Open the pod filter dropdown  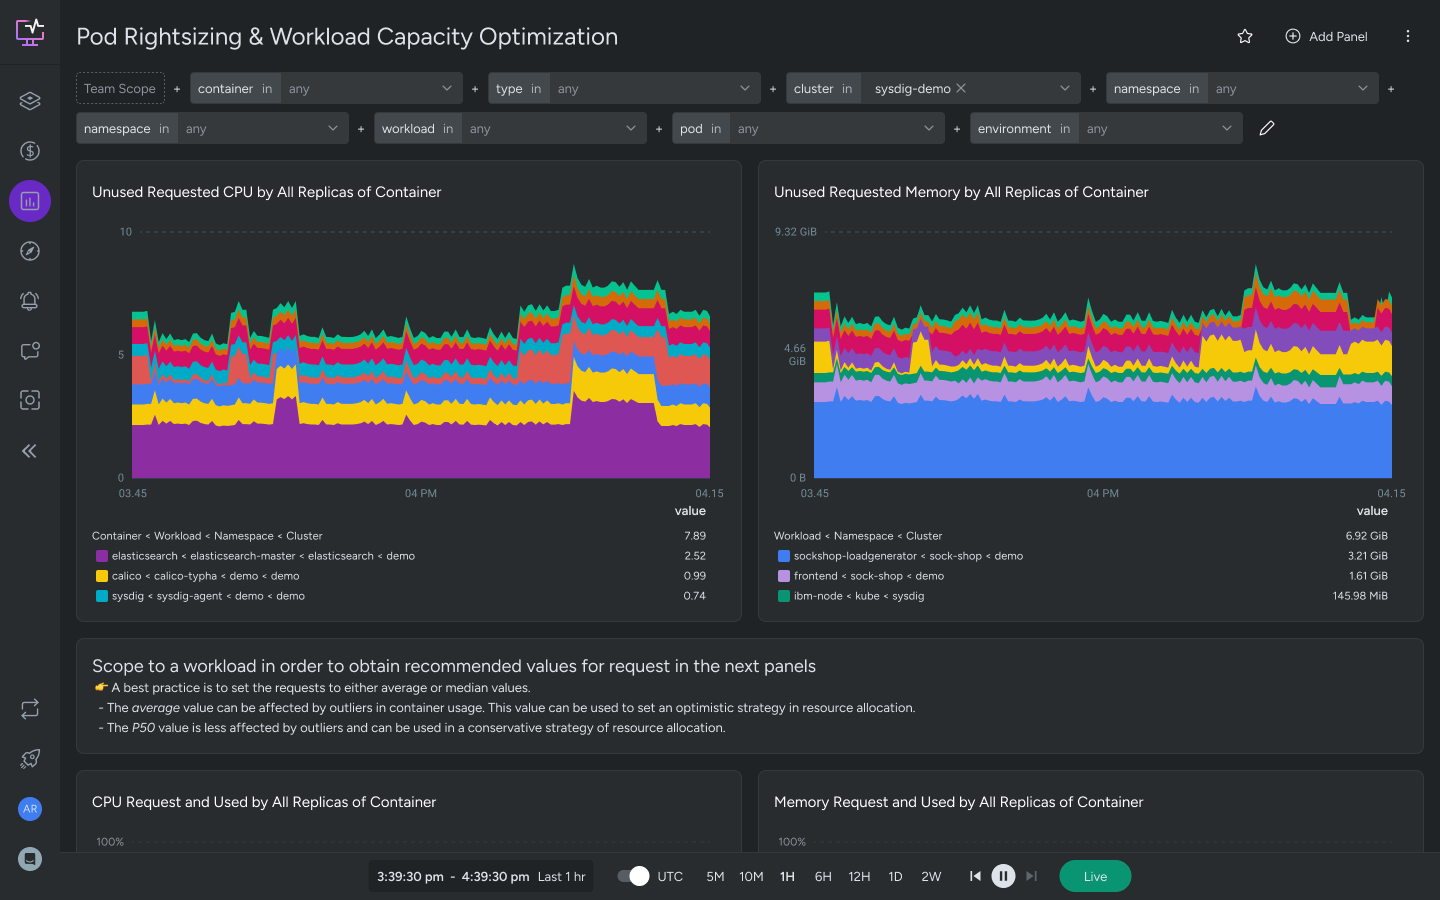(930, 128)
